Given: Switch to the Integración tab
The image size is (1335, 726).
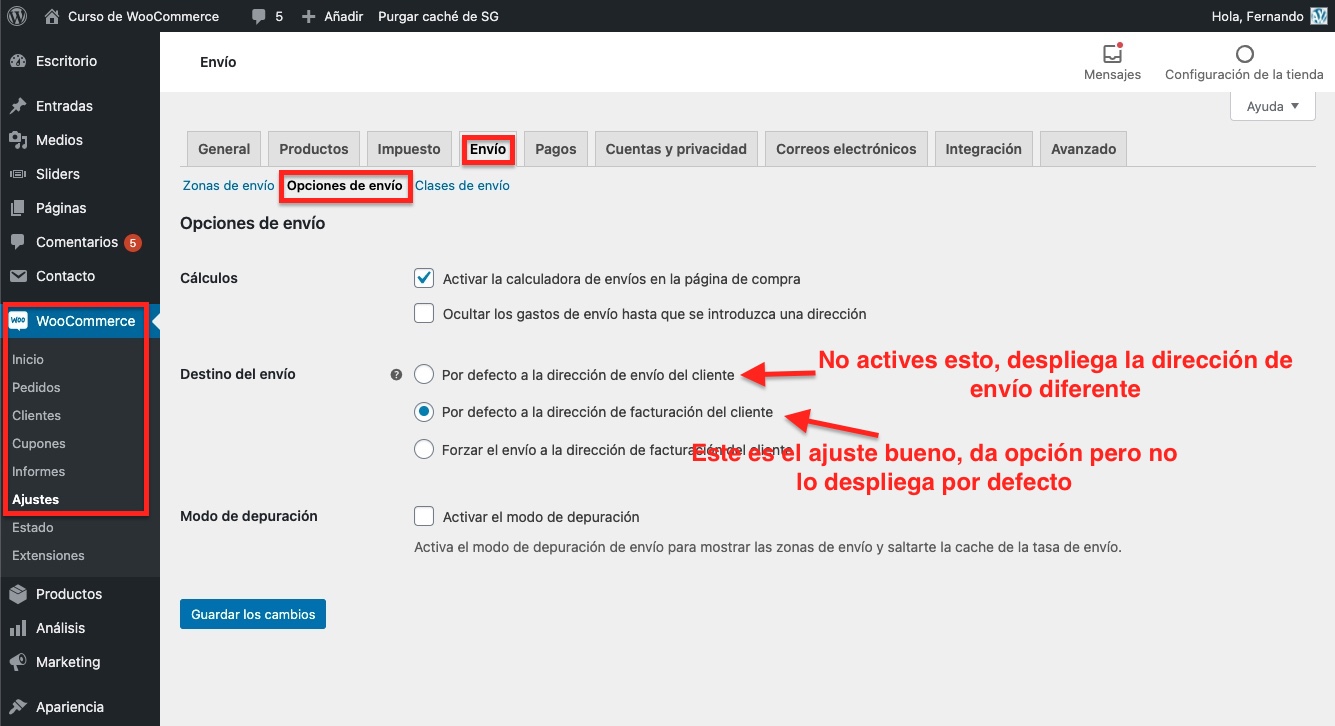Looking at the screenshot, I should (x=984, y=149).
